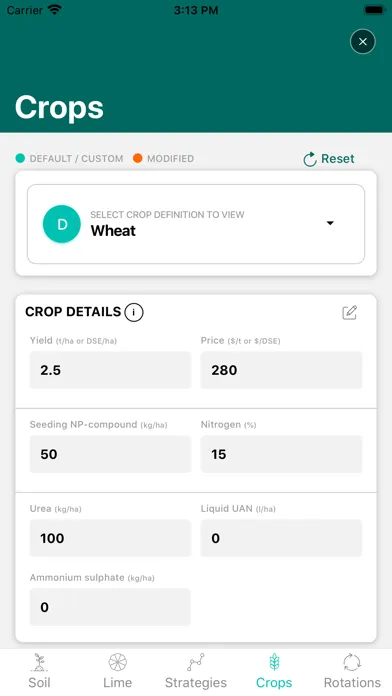Select the Ammonium sulphate field

tap(110, 607)
